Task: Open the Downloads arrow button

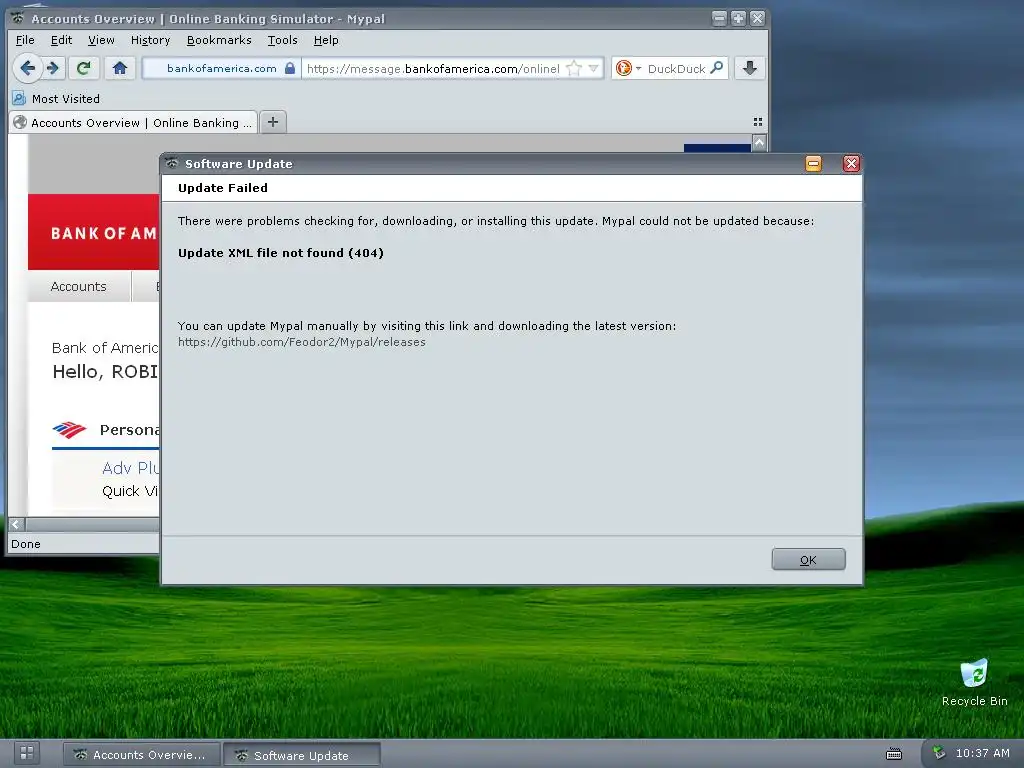Action: (750, 68)
